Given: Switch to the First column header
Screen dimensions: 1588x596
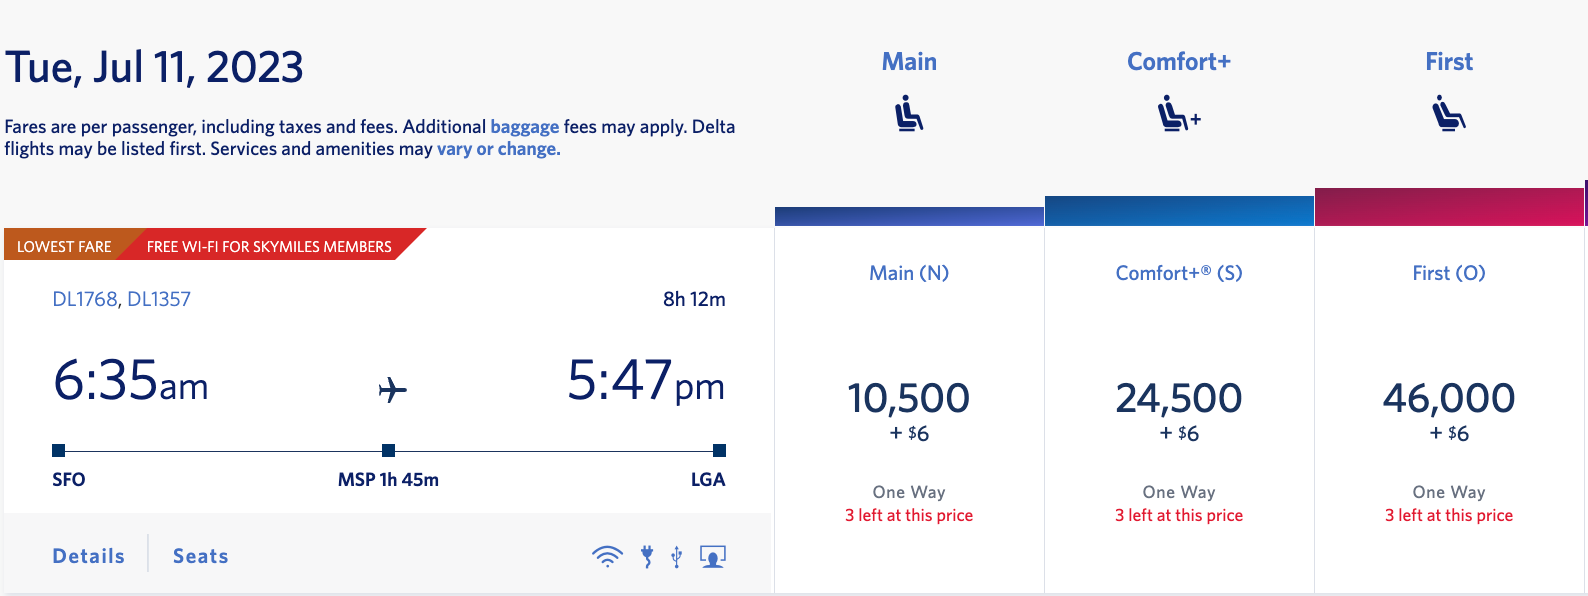Looking at the screenshot, I should [x=1449, y=61].
